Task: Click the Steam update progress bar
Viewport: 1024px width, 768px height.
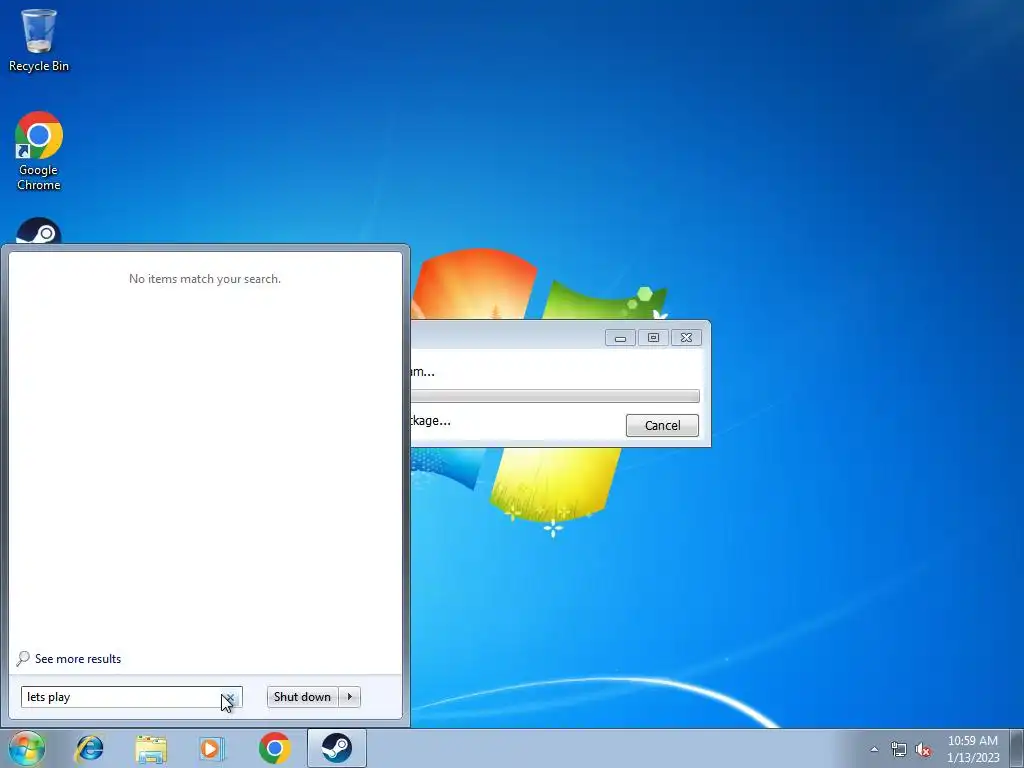Action: (x=555, y=396)
